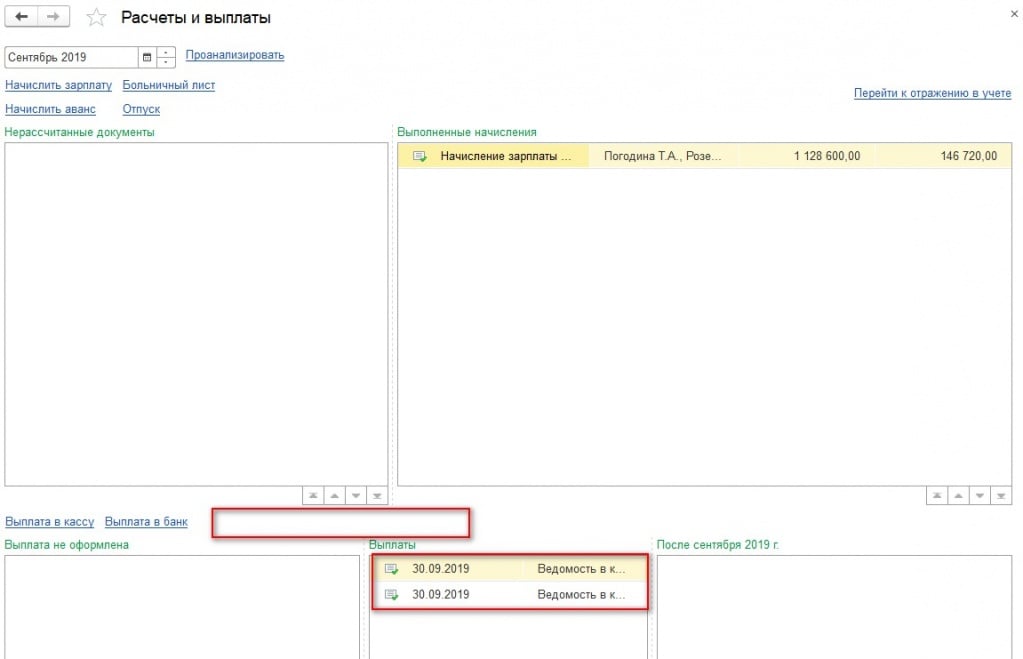Click the Выплата в банк link

pos(146,521)
